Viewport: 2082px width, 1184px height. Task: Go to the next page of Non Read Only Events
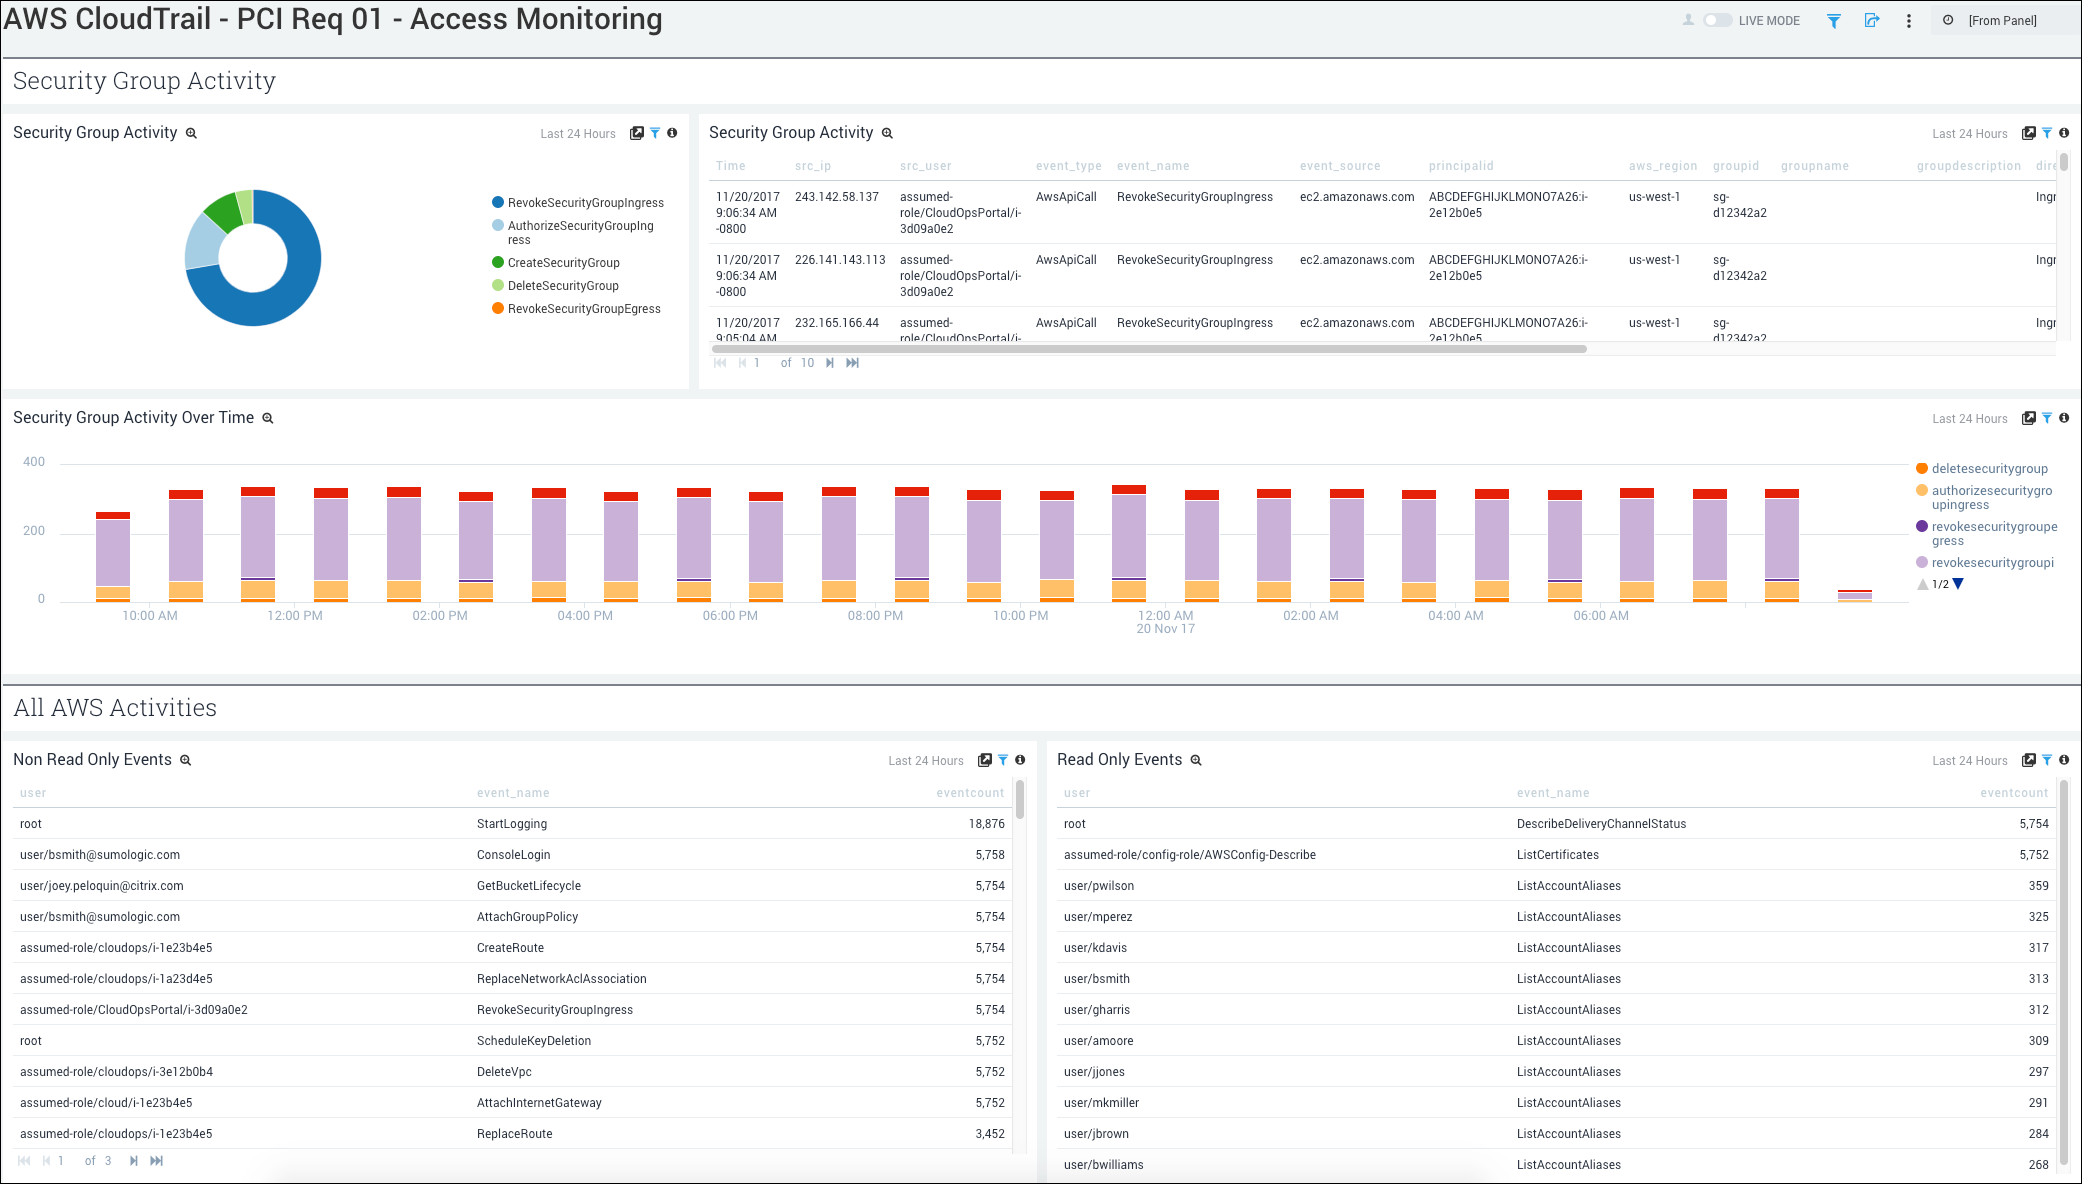point(133,1161)
